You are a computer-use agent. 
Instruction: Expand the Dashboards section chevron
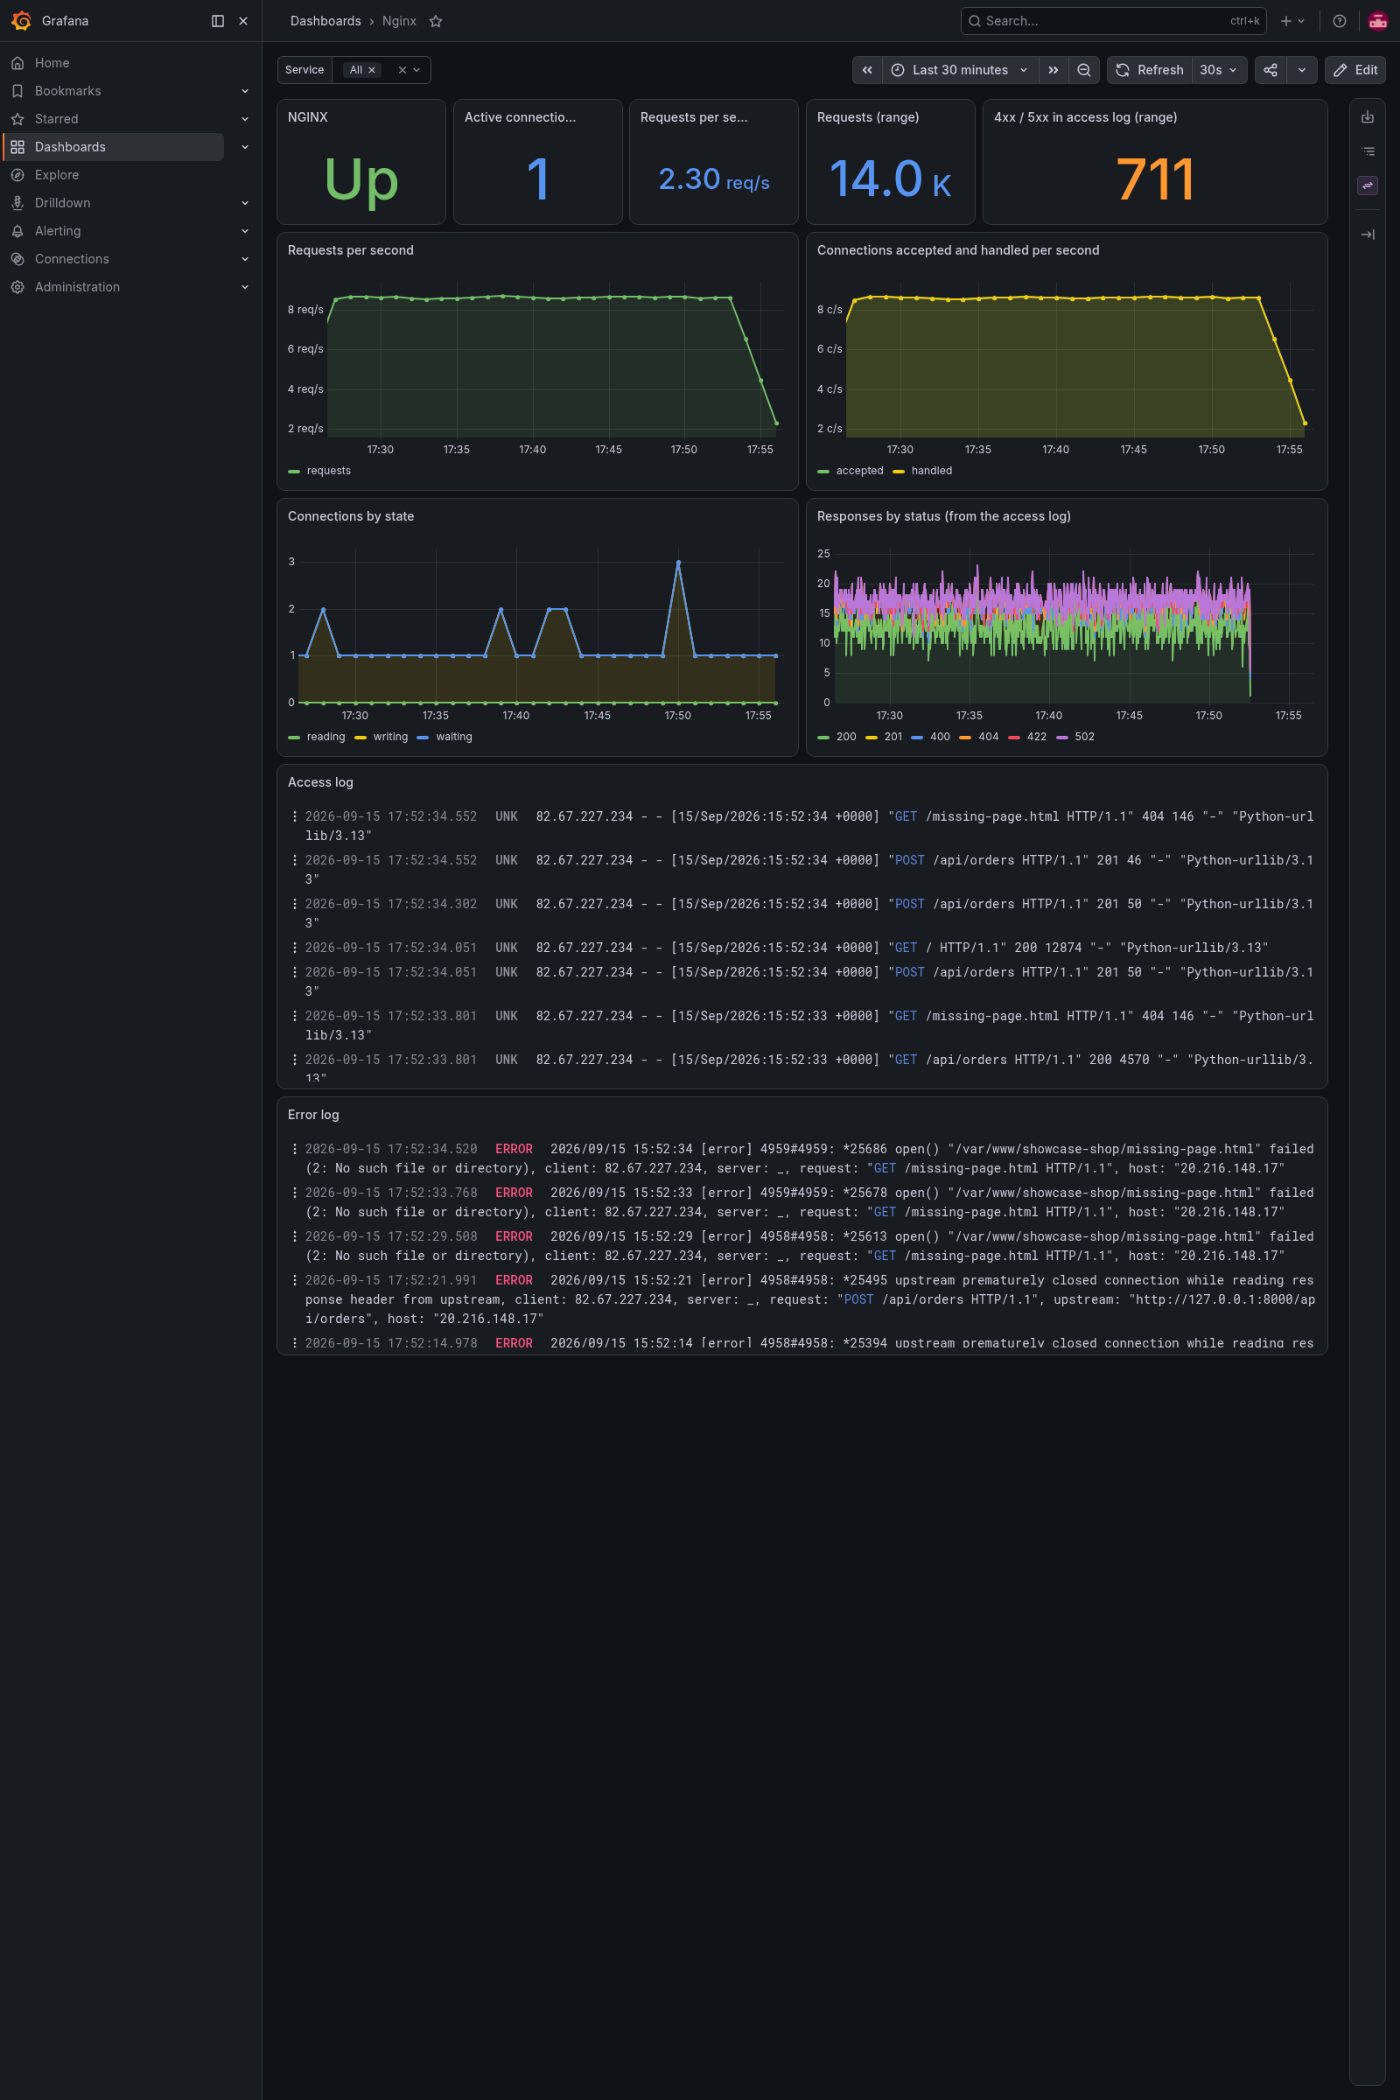(245, 147)
